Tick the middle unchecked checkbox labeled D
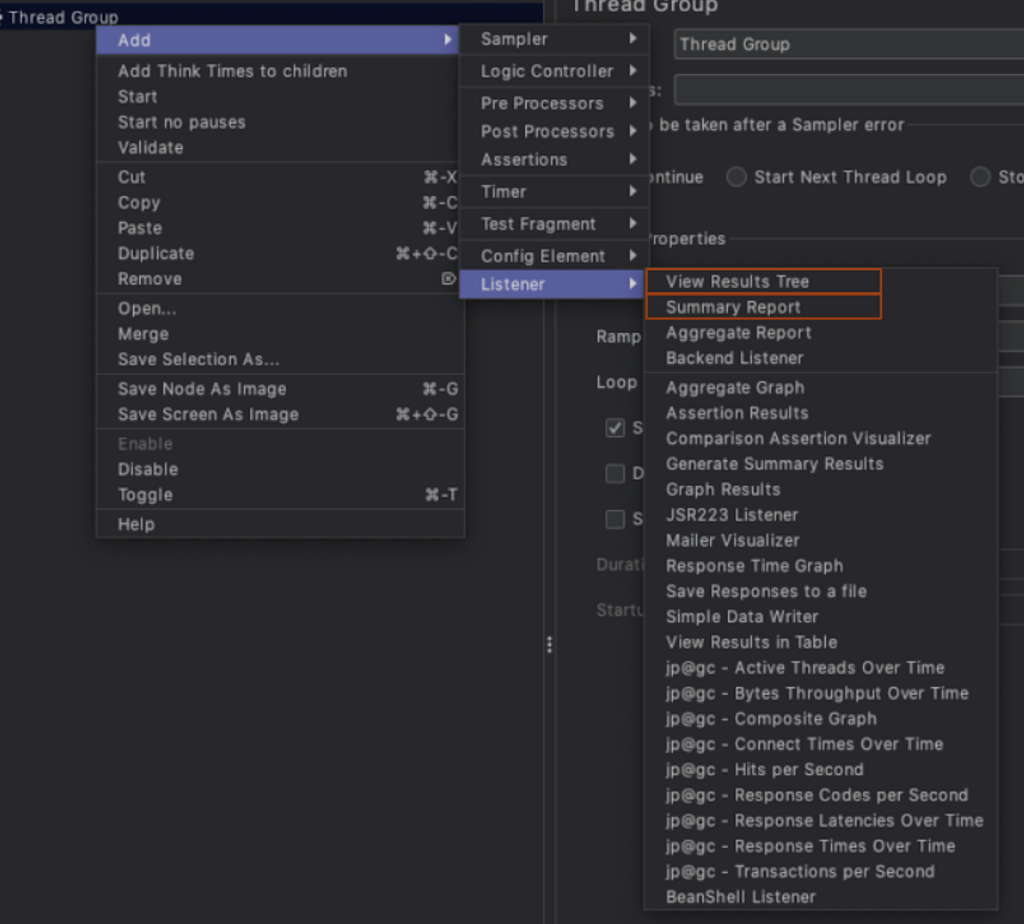This screenshot has height=924, width=1024. [615, 473]
